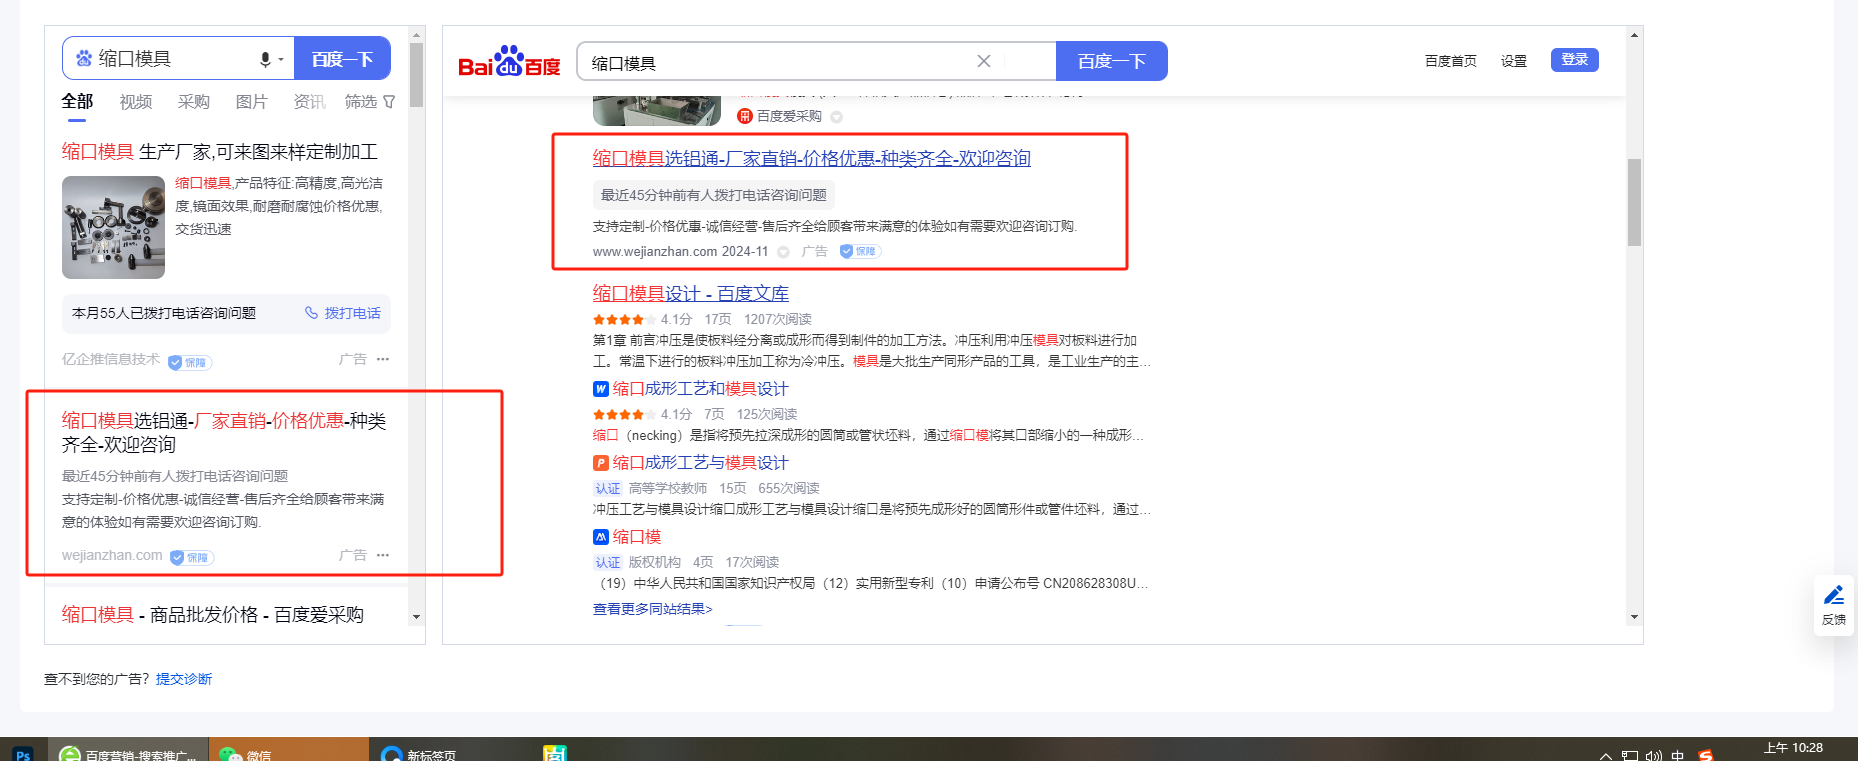
Task: Switch to 百度营销-搜索推广 taskbar window
Action: coord(128,752)
